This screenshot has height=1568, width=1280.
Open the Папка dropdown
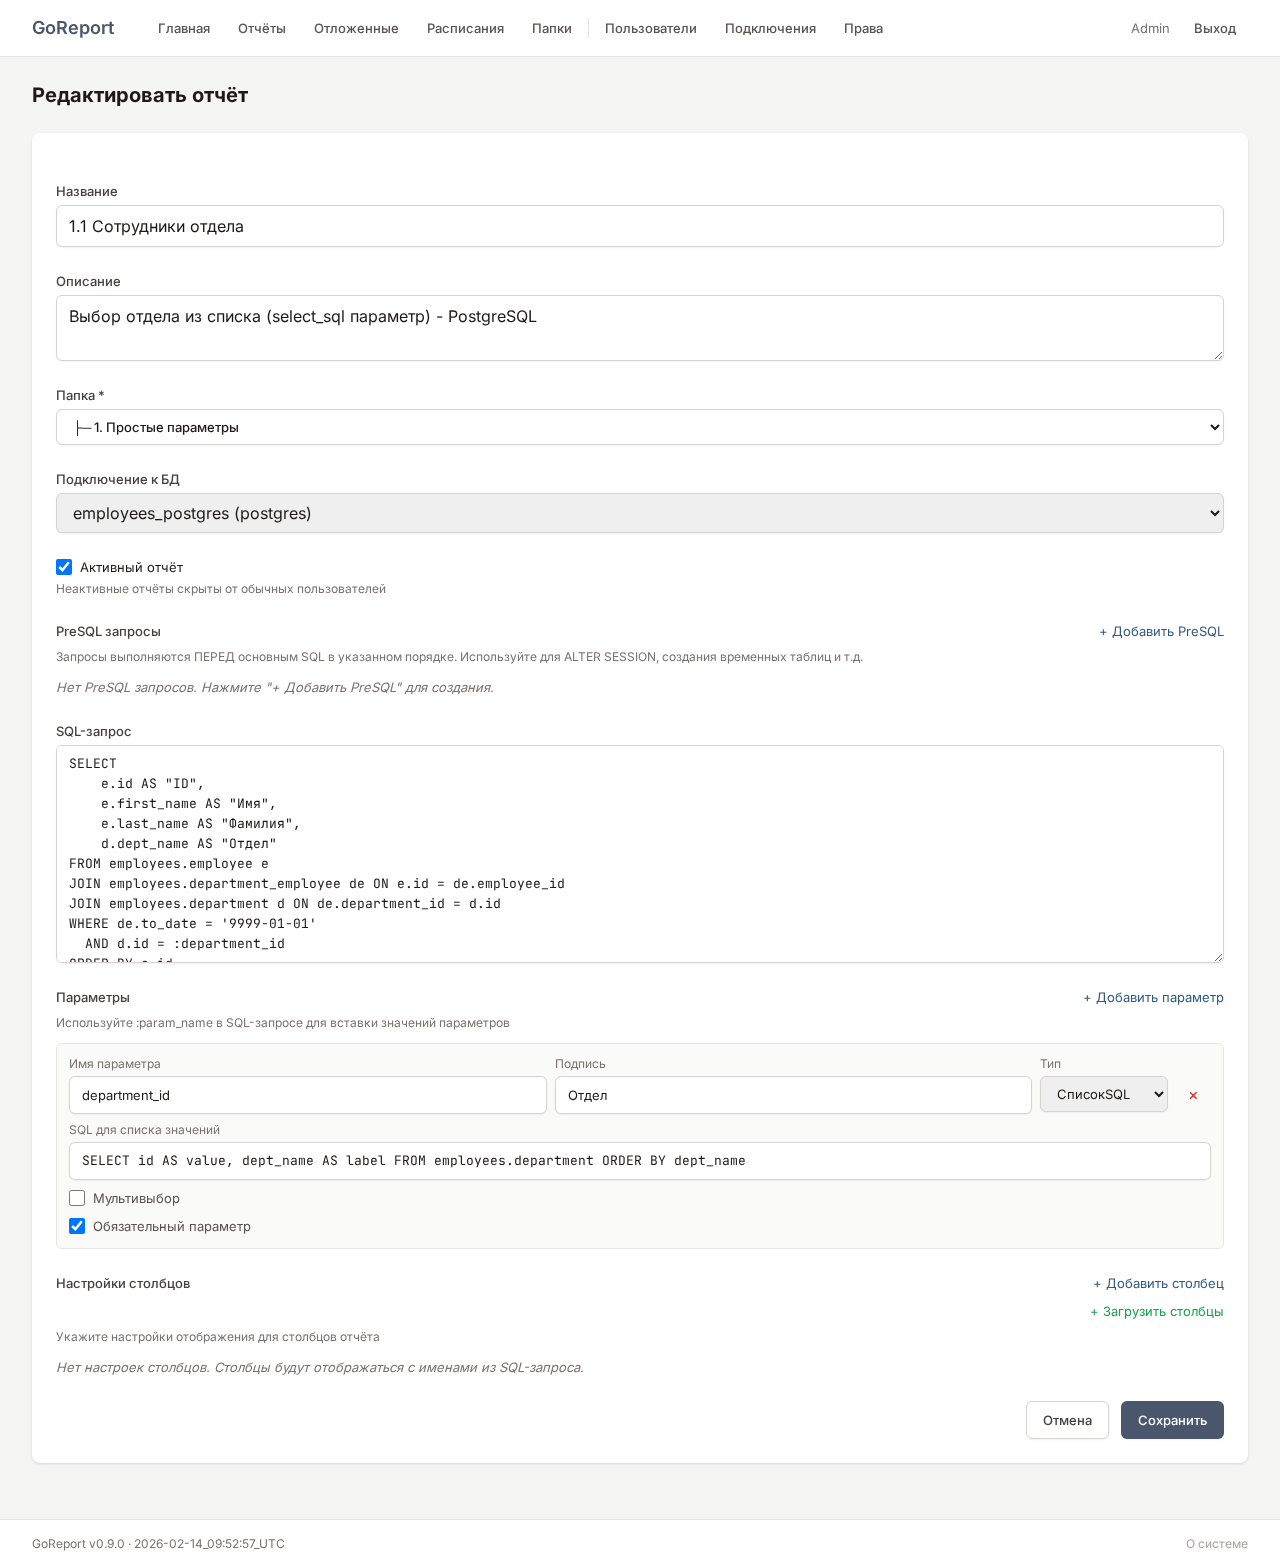click(x=640, y=427)
